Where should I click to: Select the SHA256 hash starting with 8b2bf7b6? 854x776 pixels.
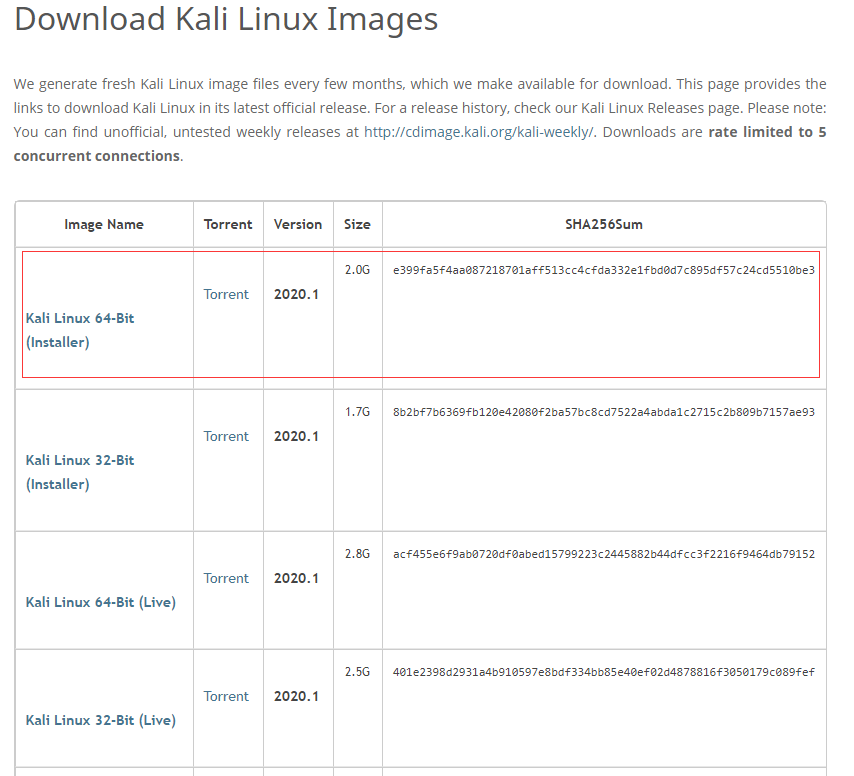tap(604, 412)
